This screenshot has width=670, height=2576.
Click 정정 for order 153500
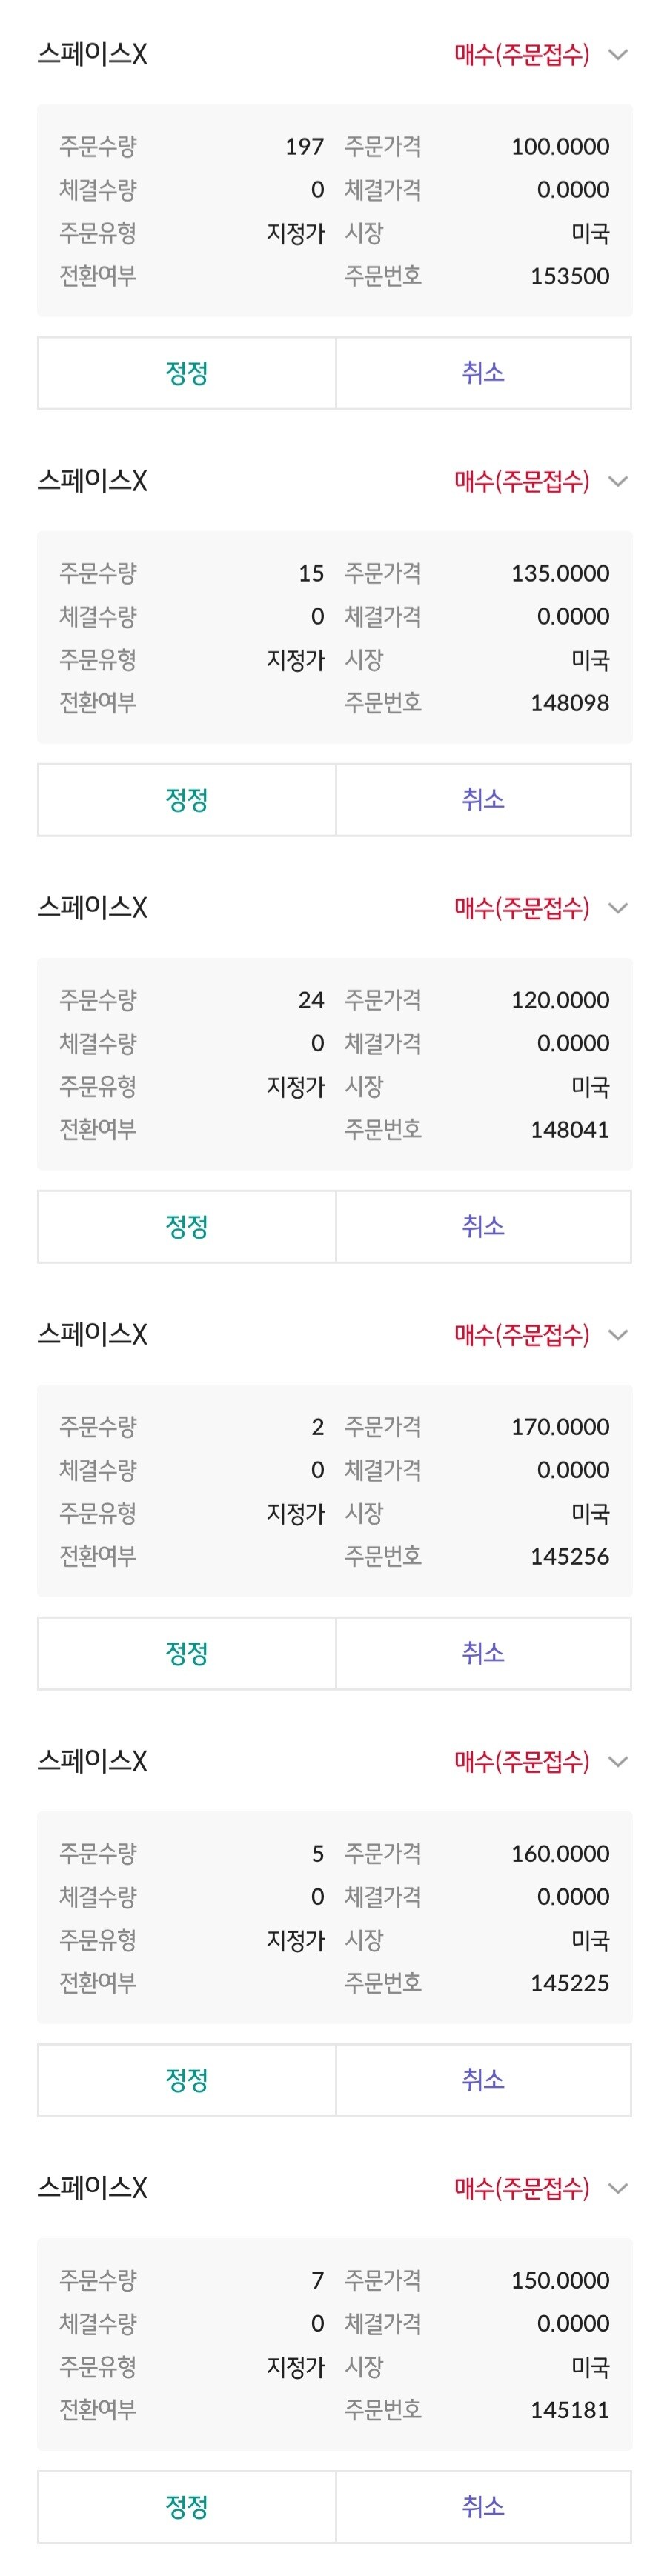pos(187,373)
